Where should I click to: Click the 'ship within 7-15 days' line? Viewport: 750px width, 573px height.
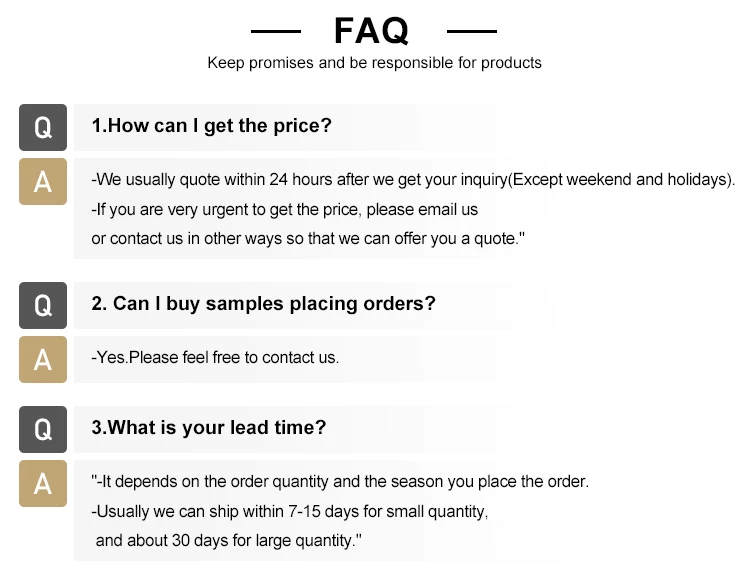pos(289,512)
